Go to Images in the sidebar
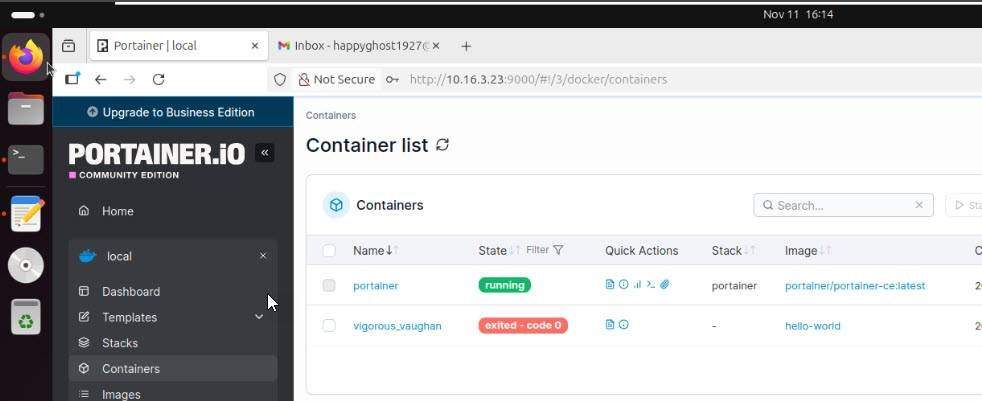The width and height of the screenshot is (982, 401). point(121,394)
